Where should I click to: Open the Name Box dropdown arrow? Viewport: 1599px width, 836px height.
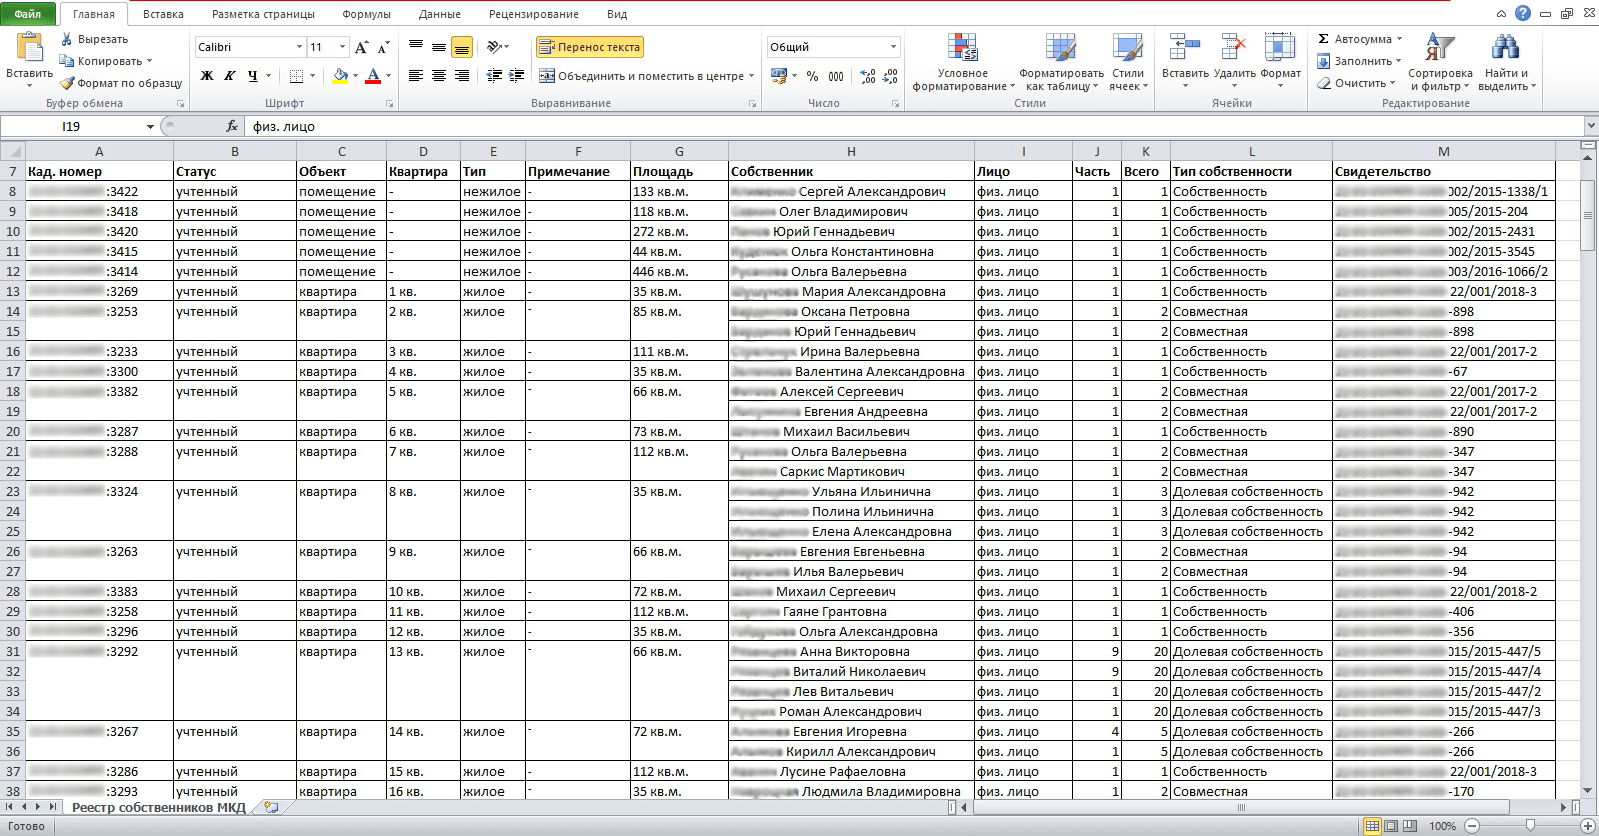[x=150, y=127]
